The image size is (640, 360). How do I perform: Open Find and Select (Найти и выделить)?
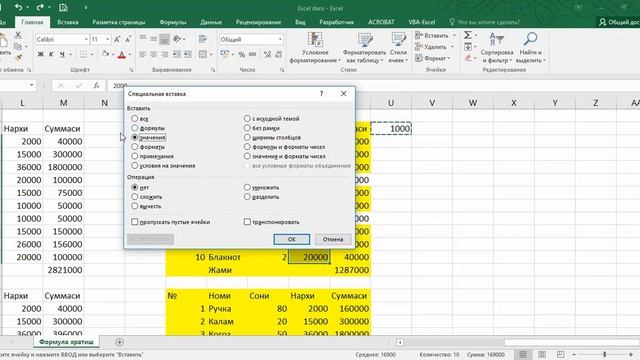[x=530, y=48]
